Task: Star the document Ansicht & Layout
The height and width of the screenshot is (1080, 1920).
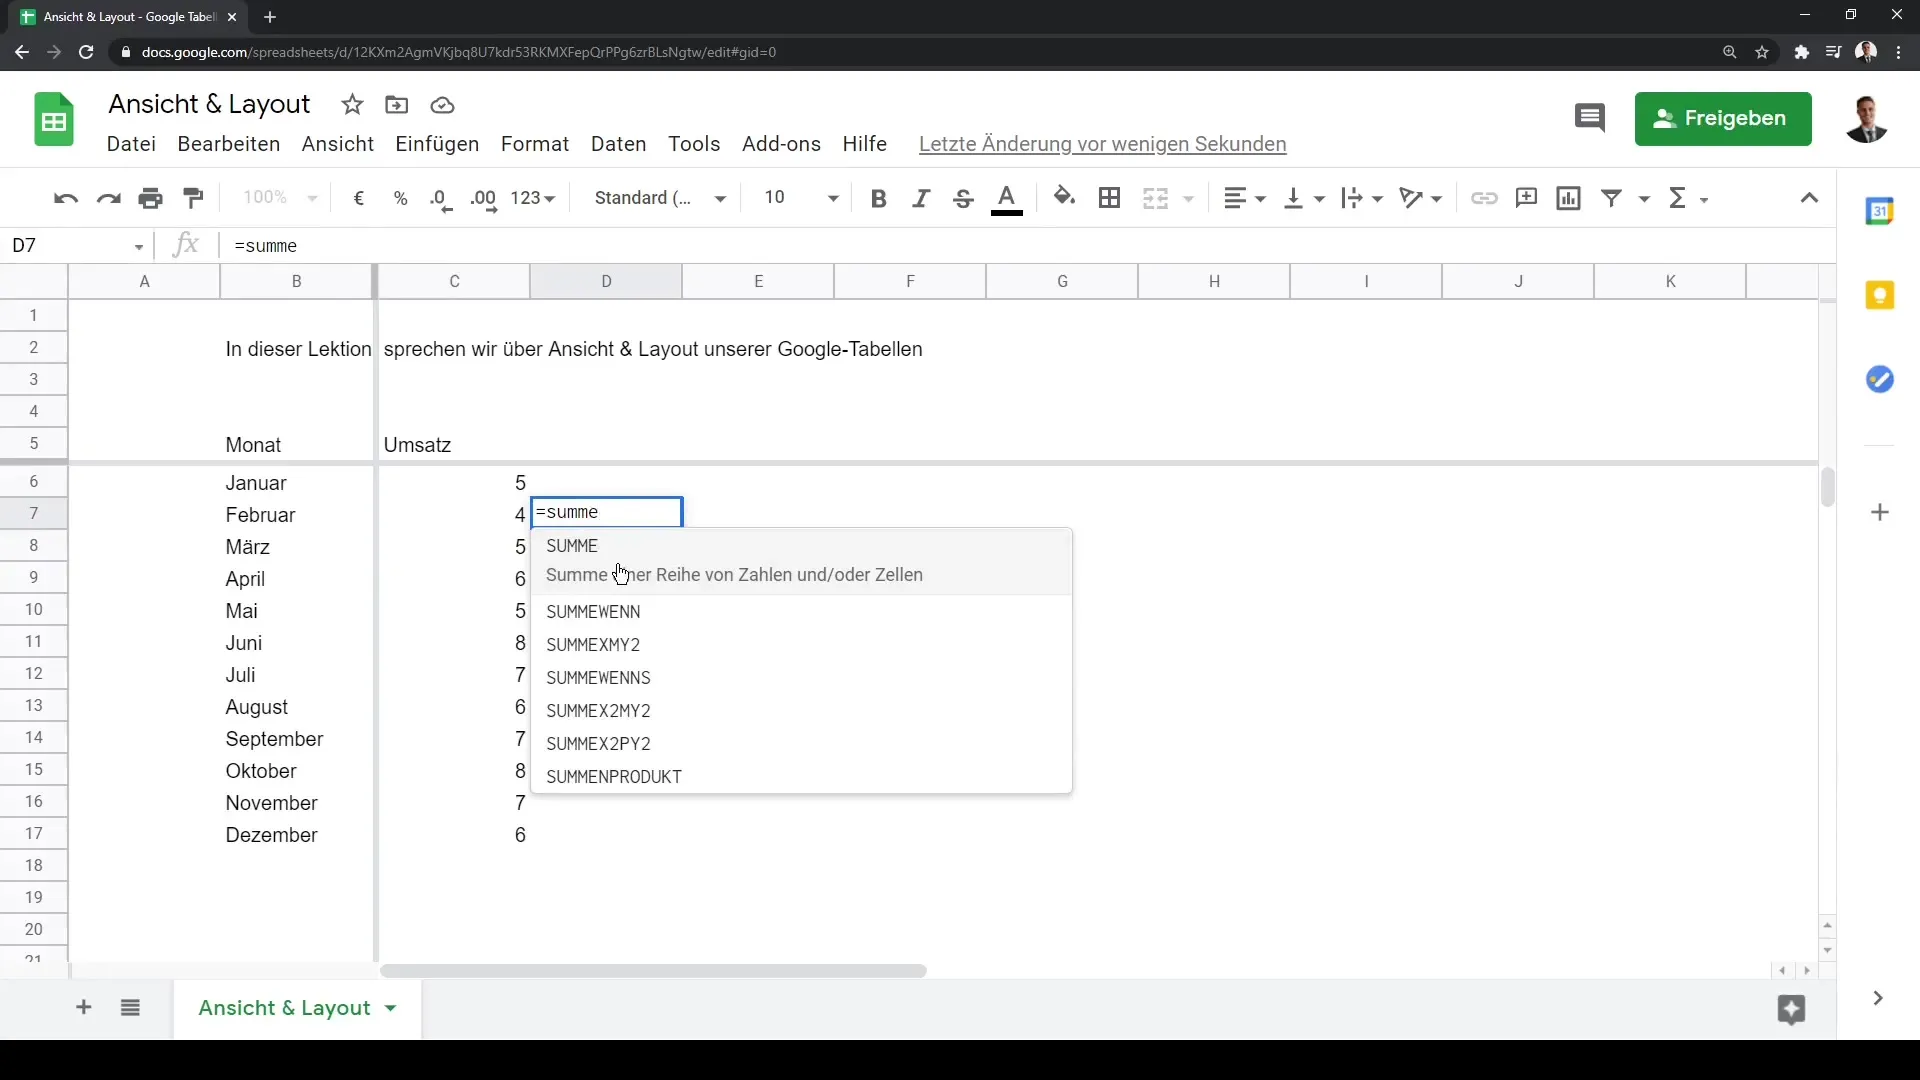Action: [352, 105]
